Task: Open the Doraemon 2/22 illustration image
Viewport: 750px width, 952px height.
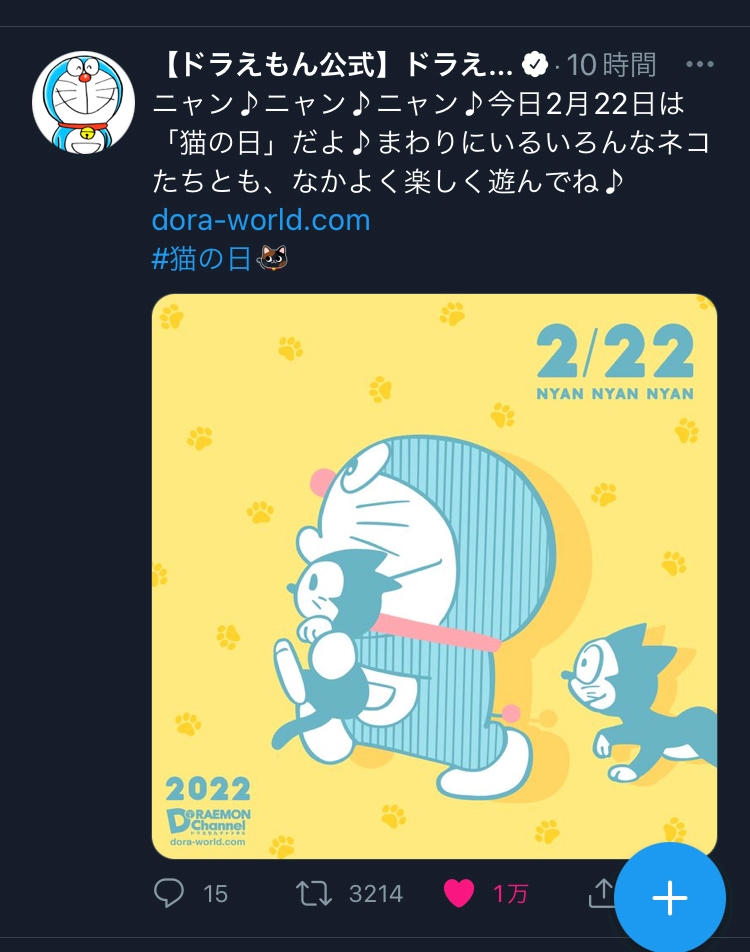Action: point(434,576)
